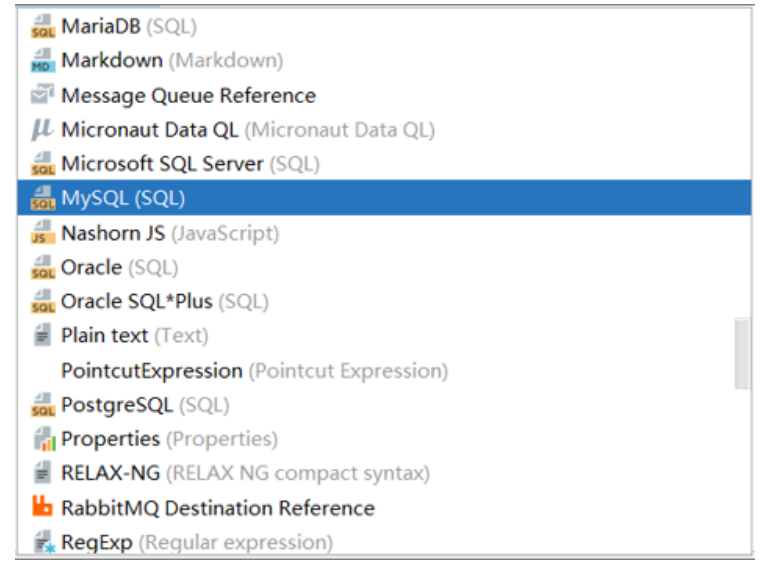
Task: Click the MariaDB SQL file icon
Action: (43, 27)
